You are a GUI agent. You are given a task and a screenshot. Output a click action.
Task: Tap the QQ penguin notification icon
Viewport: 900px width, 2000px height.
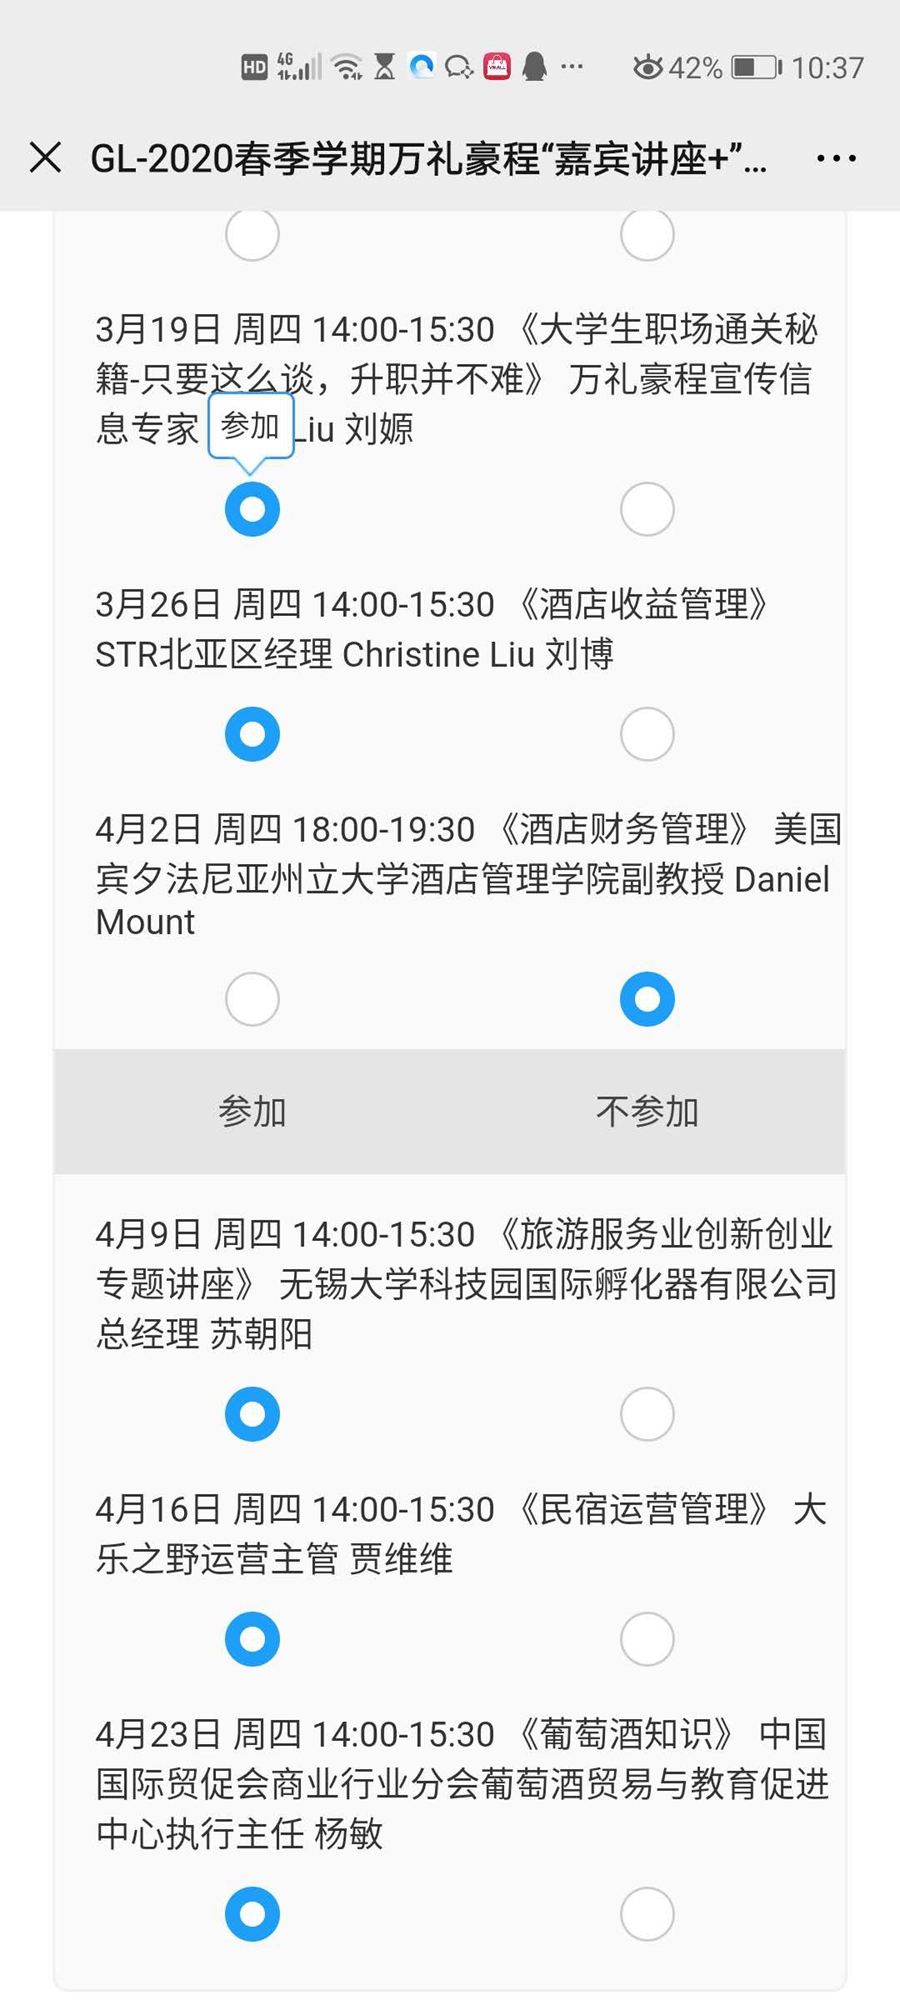(x=535, y=67)
